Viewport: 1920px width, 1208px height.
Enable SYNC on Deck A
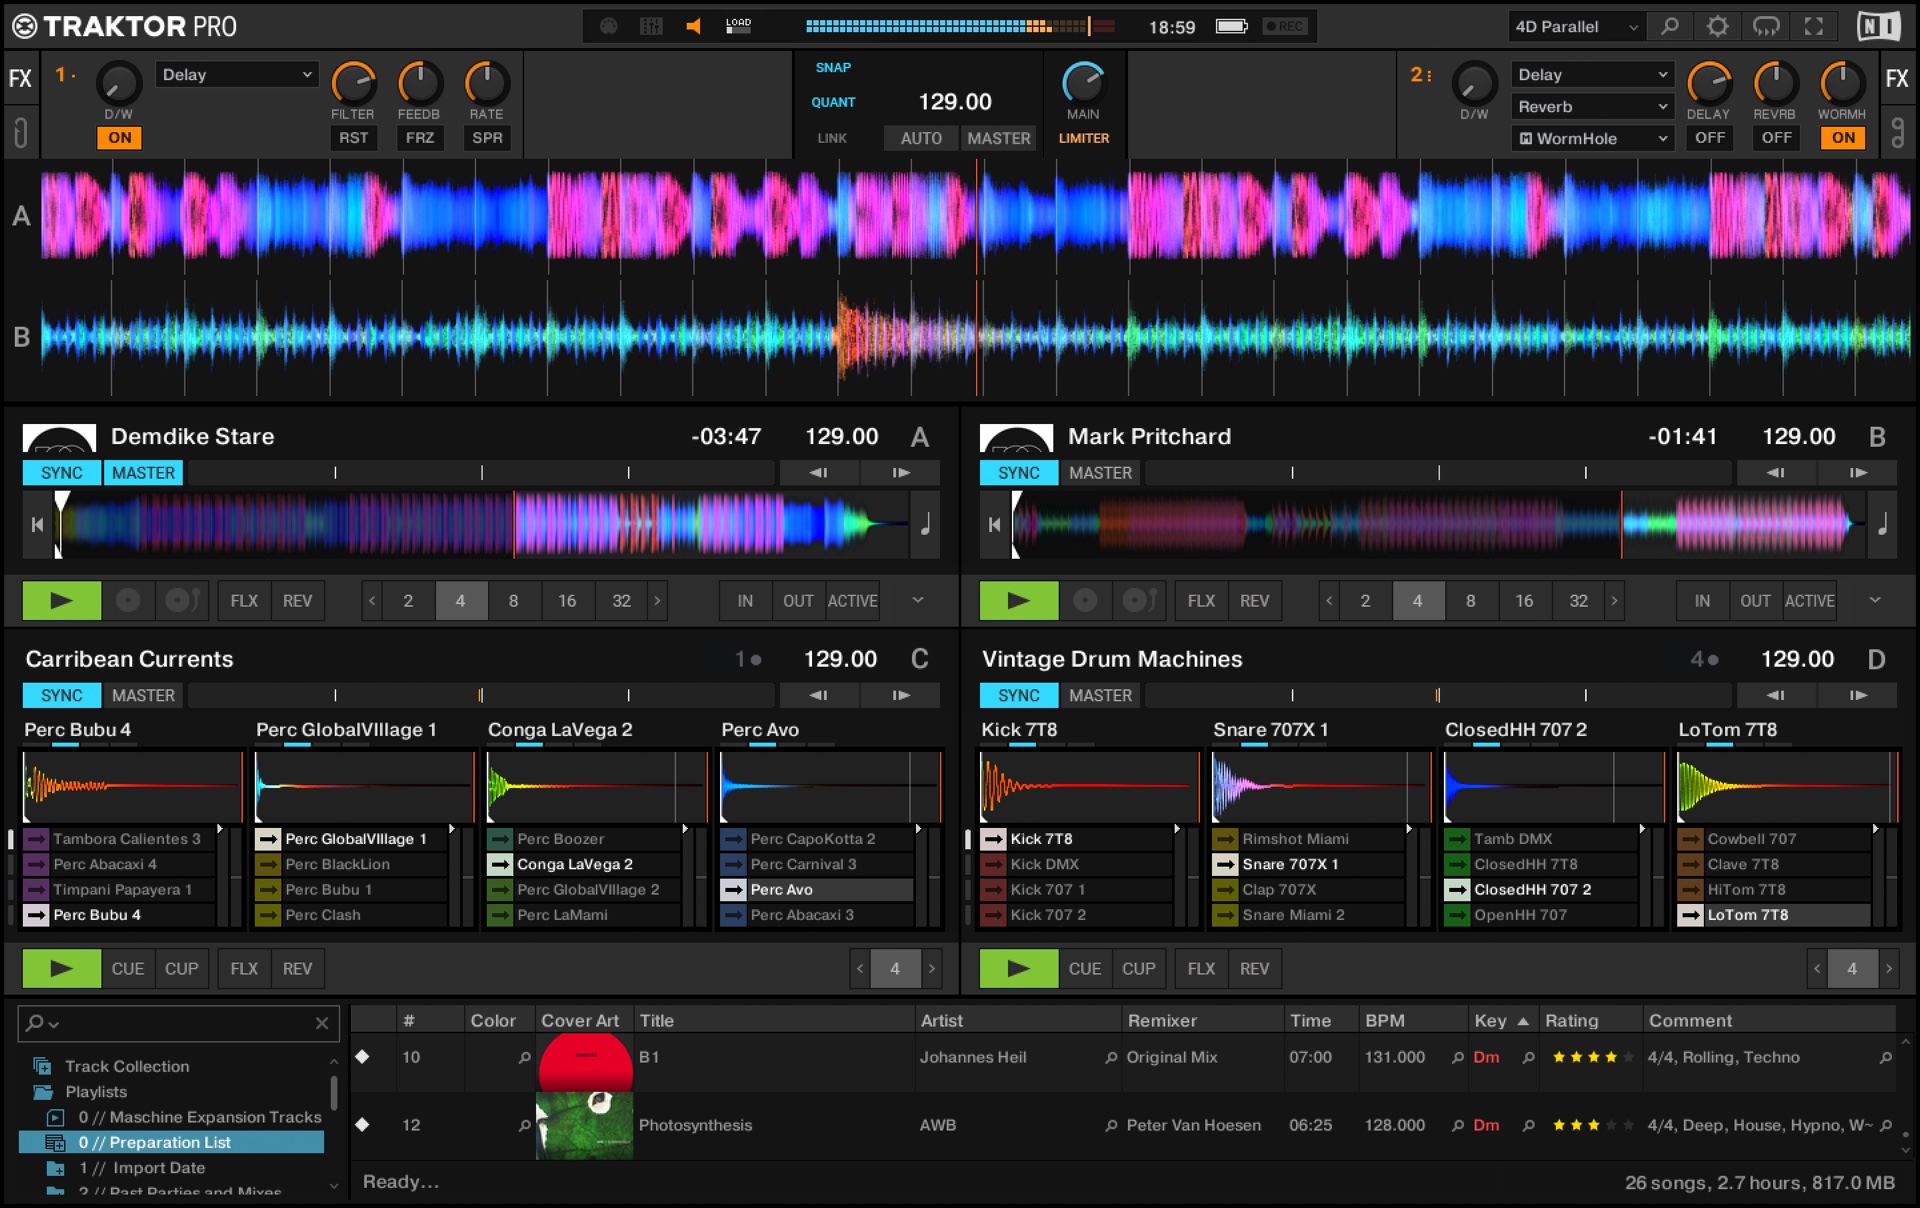[x=61, y=473]
